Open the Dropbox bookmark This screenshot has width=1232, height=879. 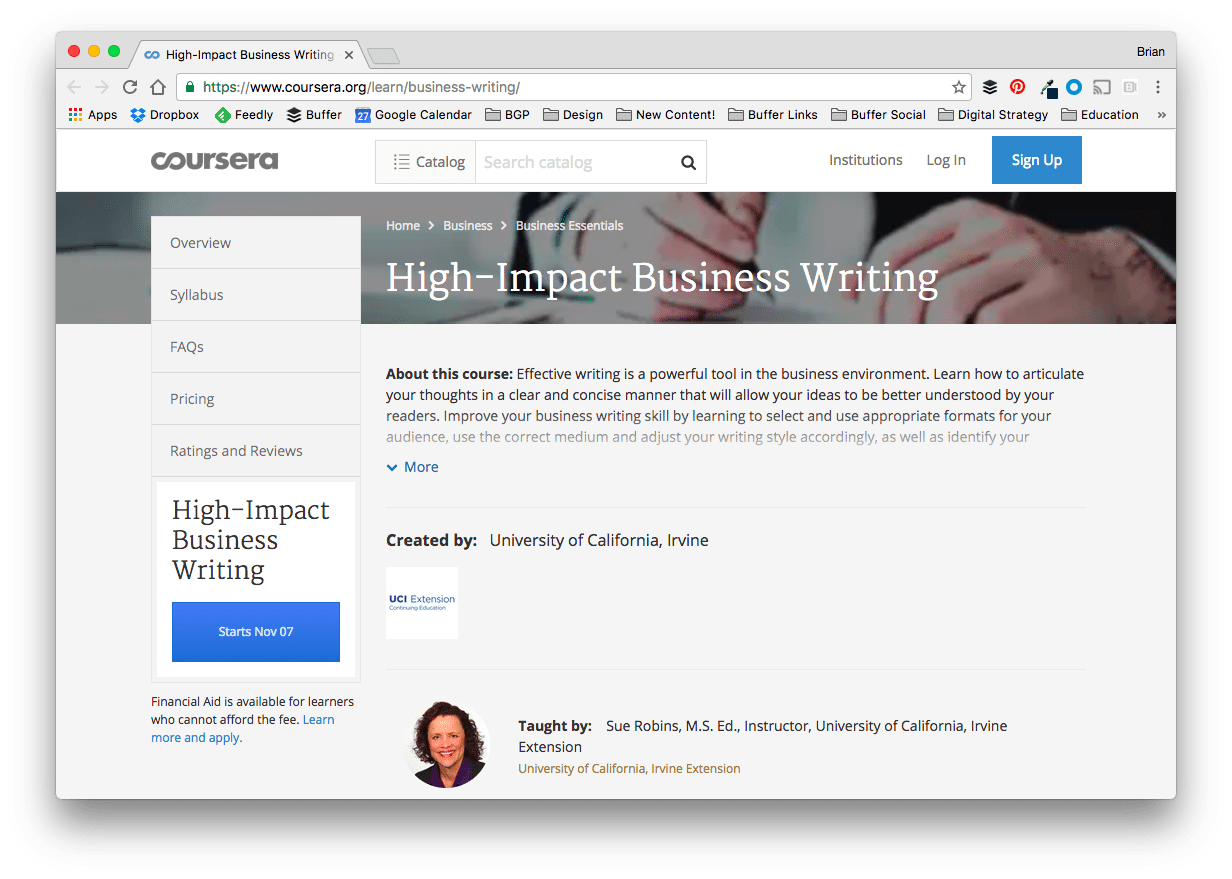164,114
